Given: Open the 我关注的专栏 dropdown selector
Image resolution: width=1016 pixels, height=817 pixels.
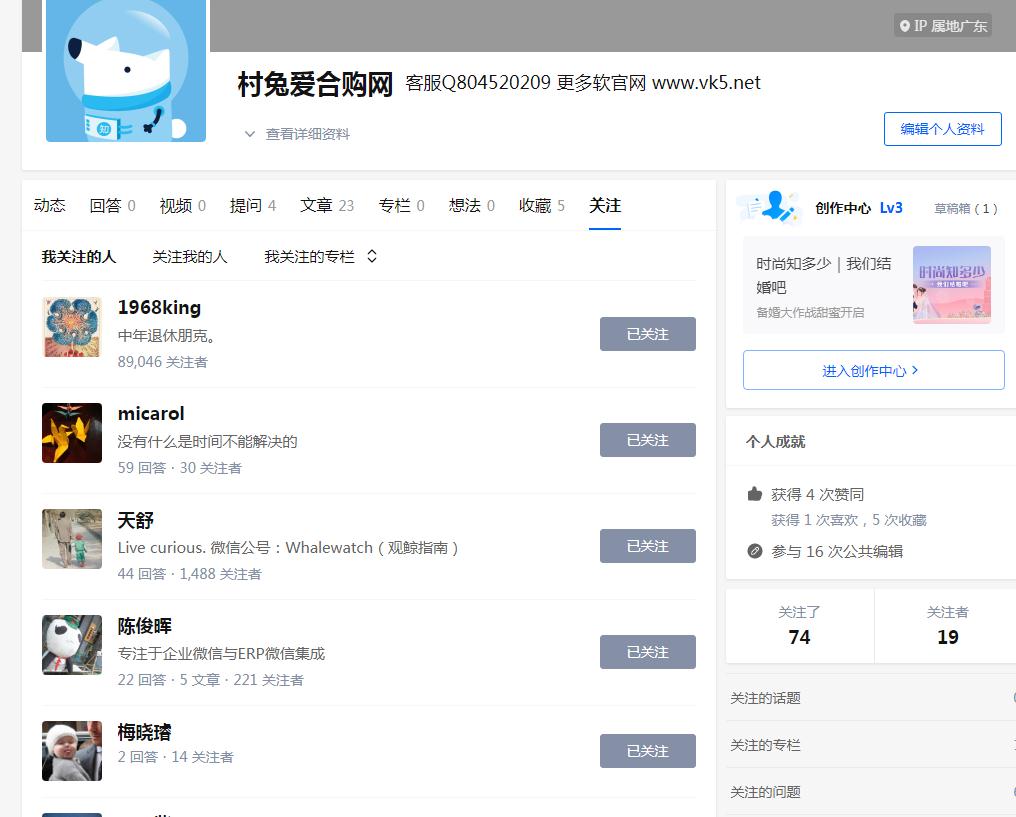Looking at the screenshot, I should (x=320, y=257).
